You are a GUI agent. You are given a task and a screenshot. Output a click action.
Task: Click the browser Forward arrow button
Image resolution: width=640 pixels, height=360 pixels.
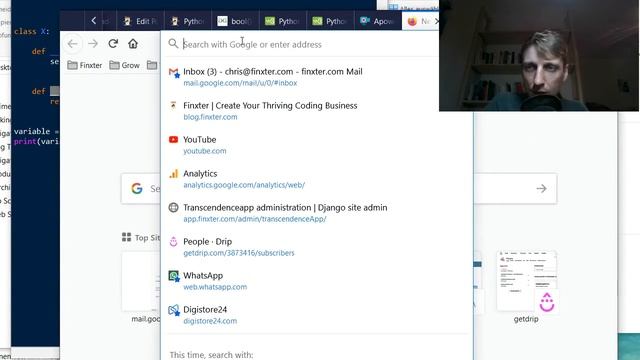point(93,44)
